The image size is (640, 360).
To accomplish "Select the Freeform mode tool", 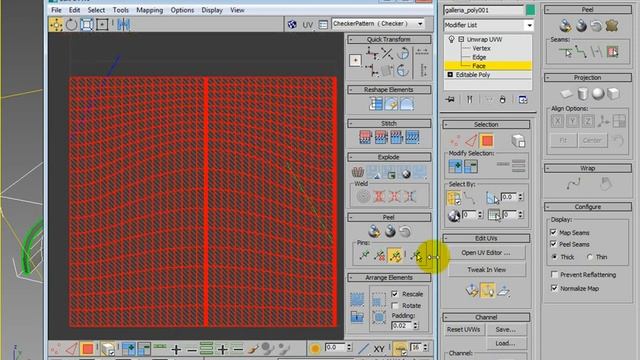I will 102,24.
